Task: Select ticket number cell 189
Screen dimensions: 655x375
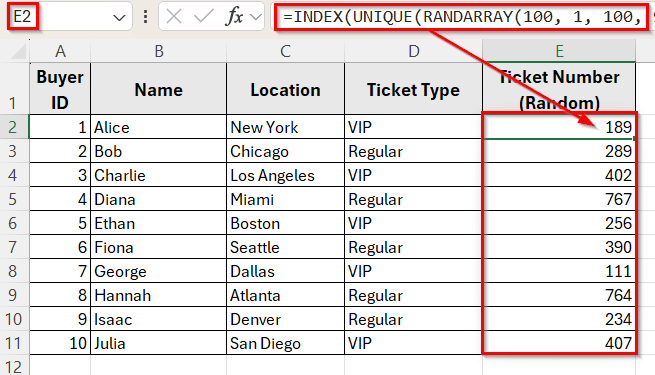Action: pos(559,127)
